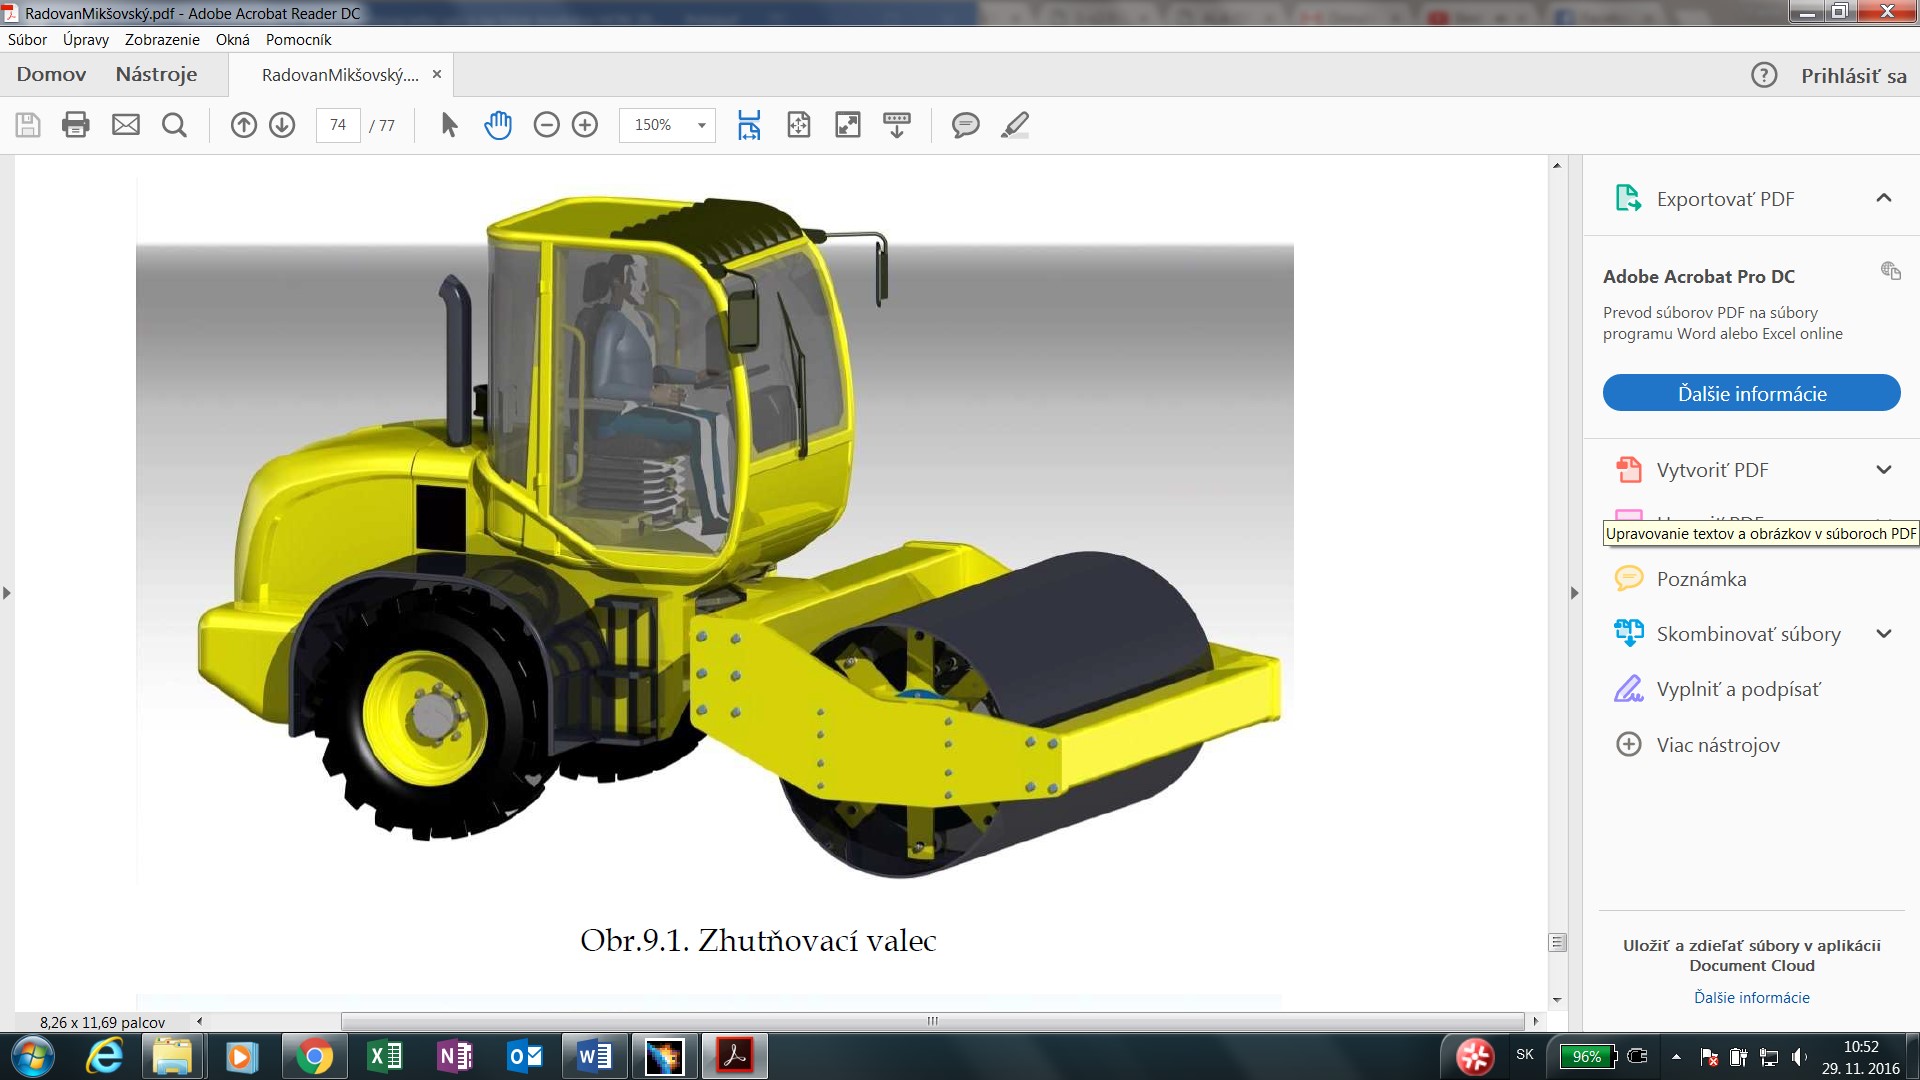The height and width of the screenshot is (1080, 1920).
Task: Select the Hand pan tool
Action: pos(497,125)
